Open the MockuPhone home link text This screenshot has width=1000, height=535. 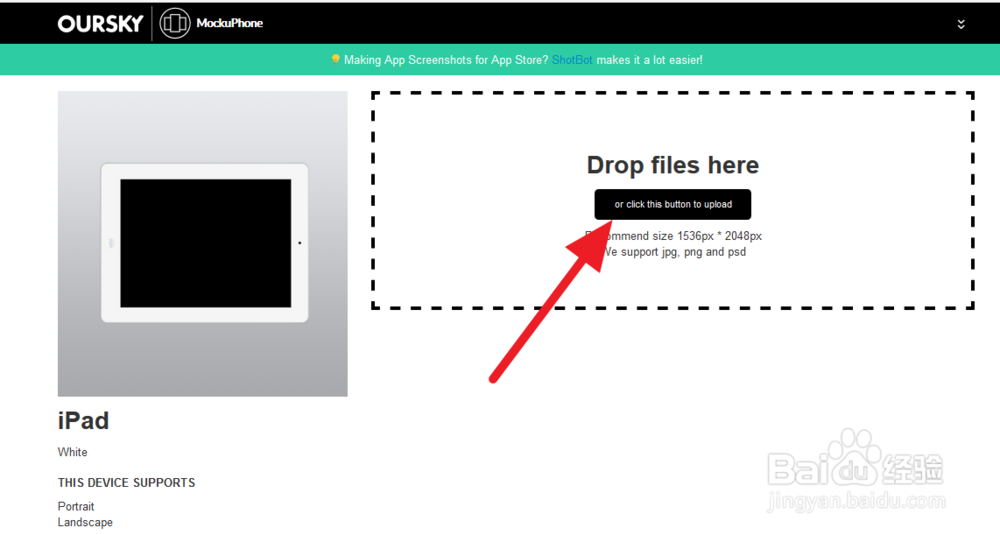click(x=230, y=24)
